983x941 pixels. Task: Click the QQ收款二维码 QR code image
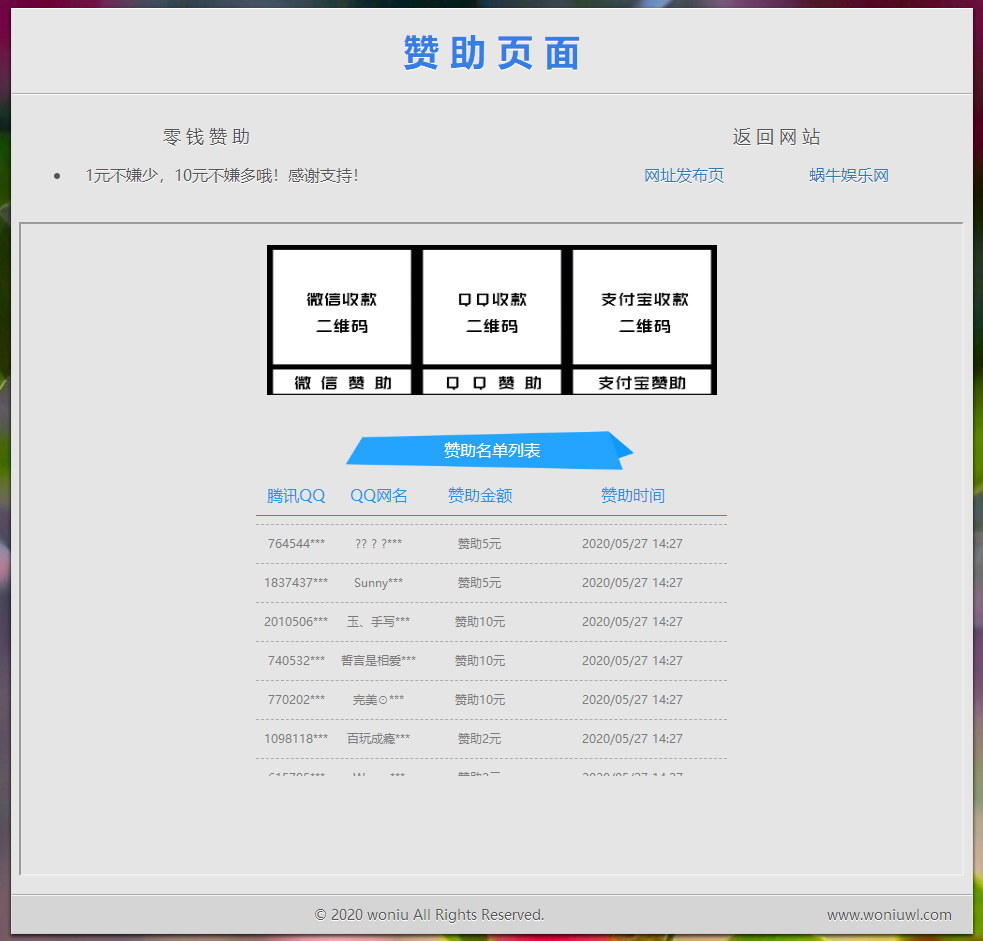[x=491, y=306]
